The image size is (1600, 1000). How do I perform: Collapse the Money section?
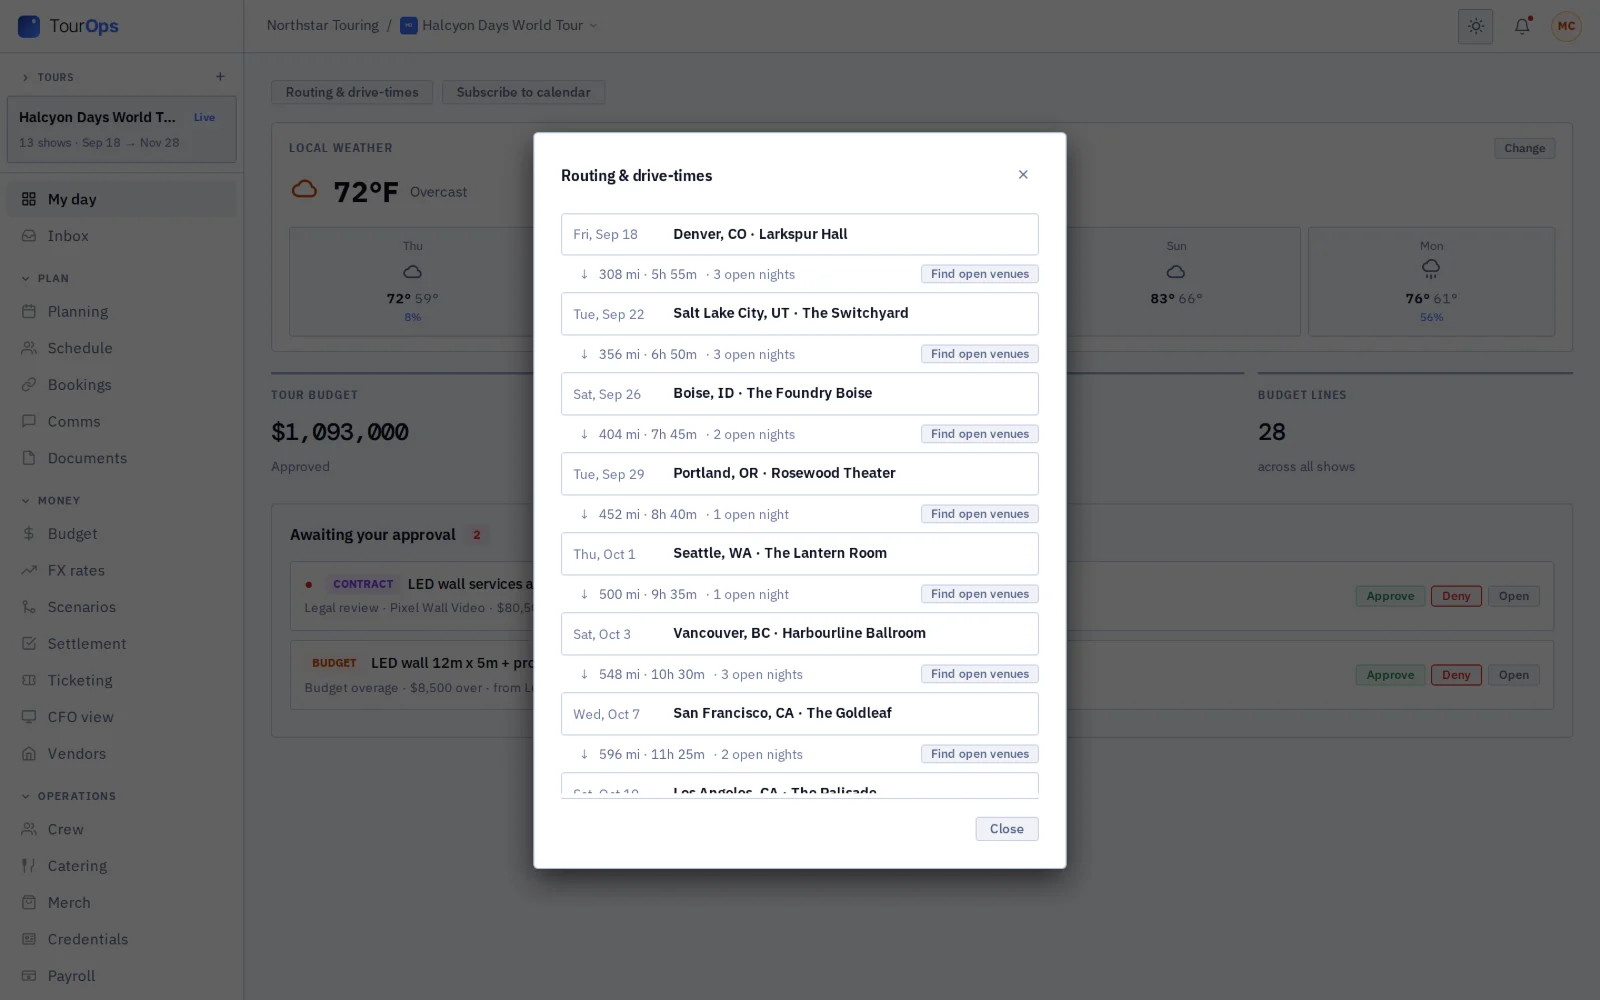[x=50, y=501]
